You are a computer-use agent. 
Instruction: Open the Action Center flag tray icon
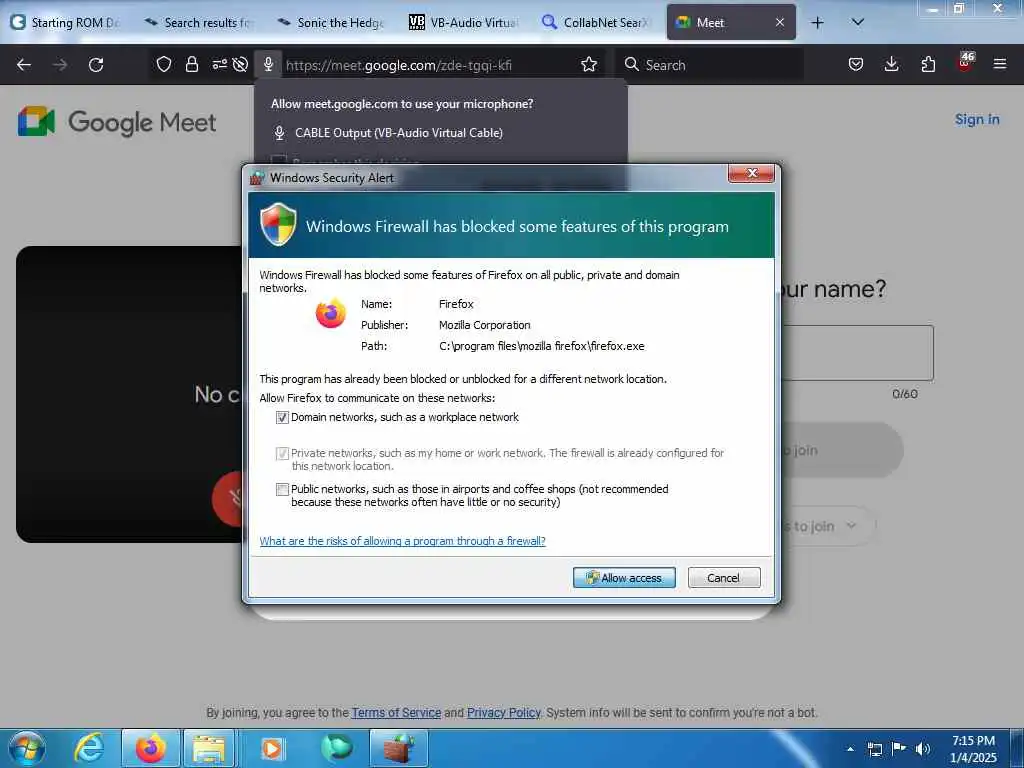[899, 749]
